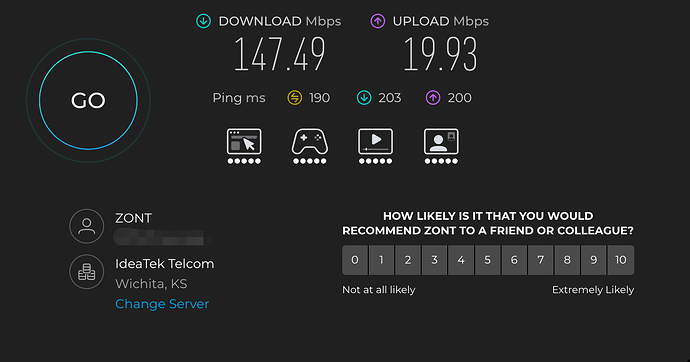Click the video chat rating icon
This screenshot has height=362, width=690.
[441, 146]
